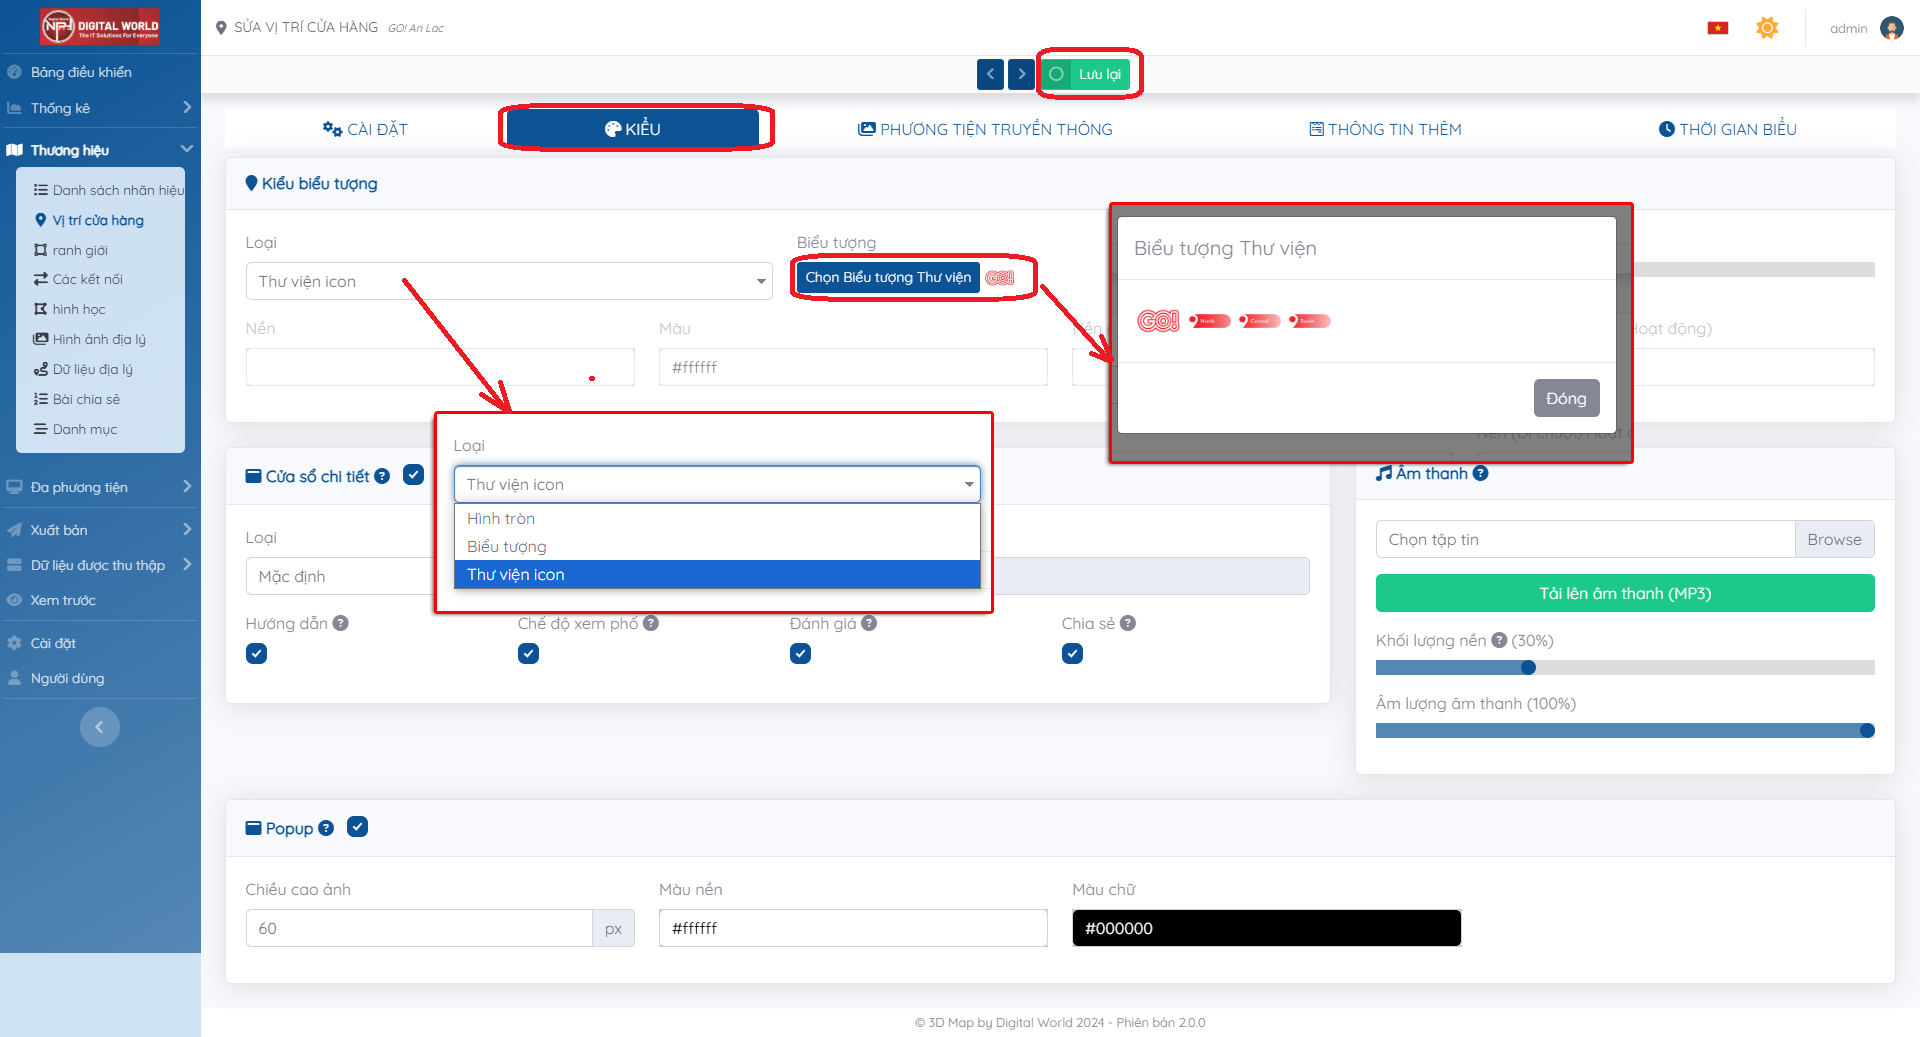Expand the Thống kê sidebar menu
Image resolution: width=1920 pixels, height=1037 pixels.
tap(100, 108)
